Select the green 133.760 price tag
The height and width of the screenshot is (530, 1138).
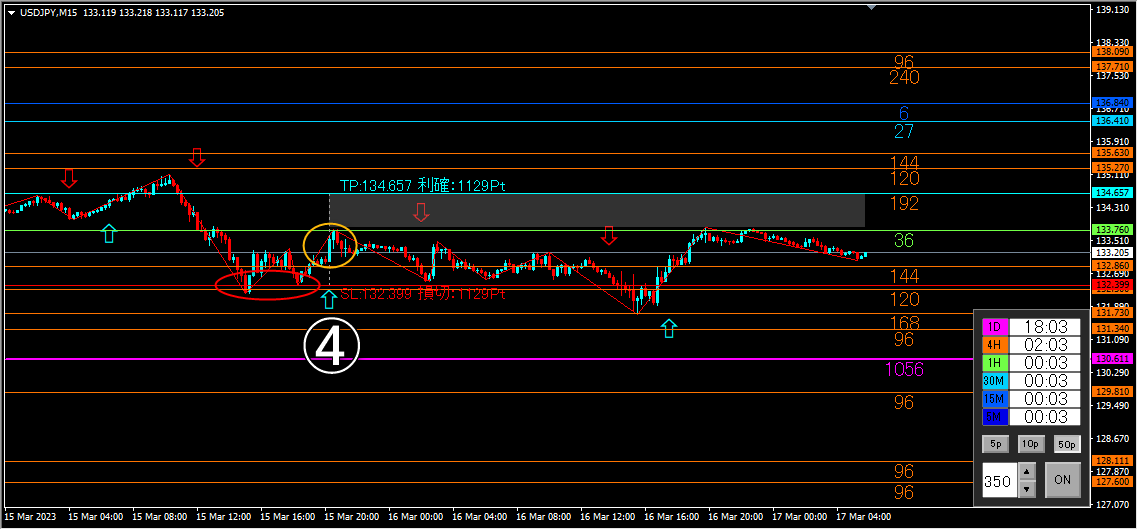point(1112,230)
